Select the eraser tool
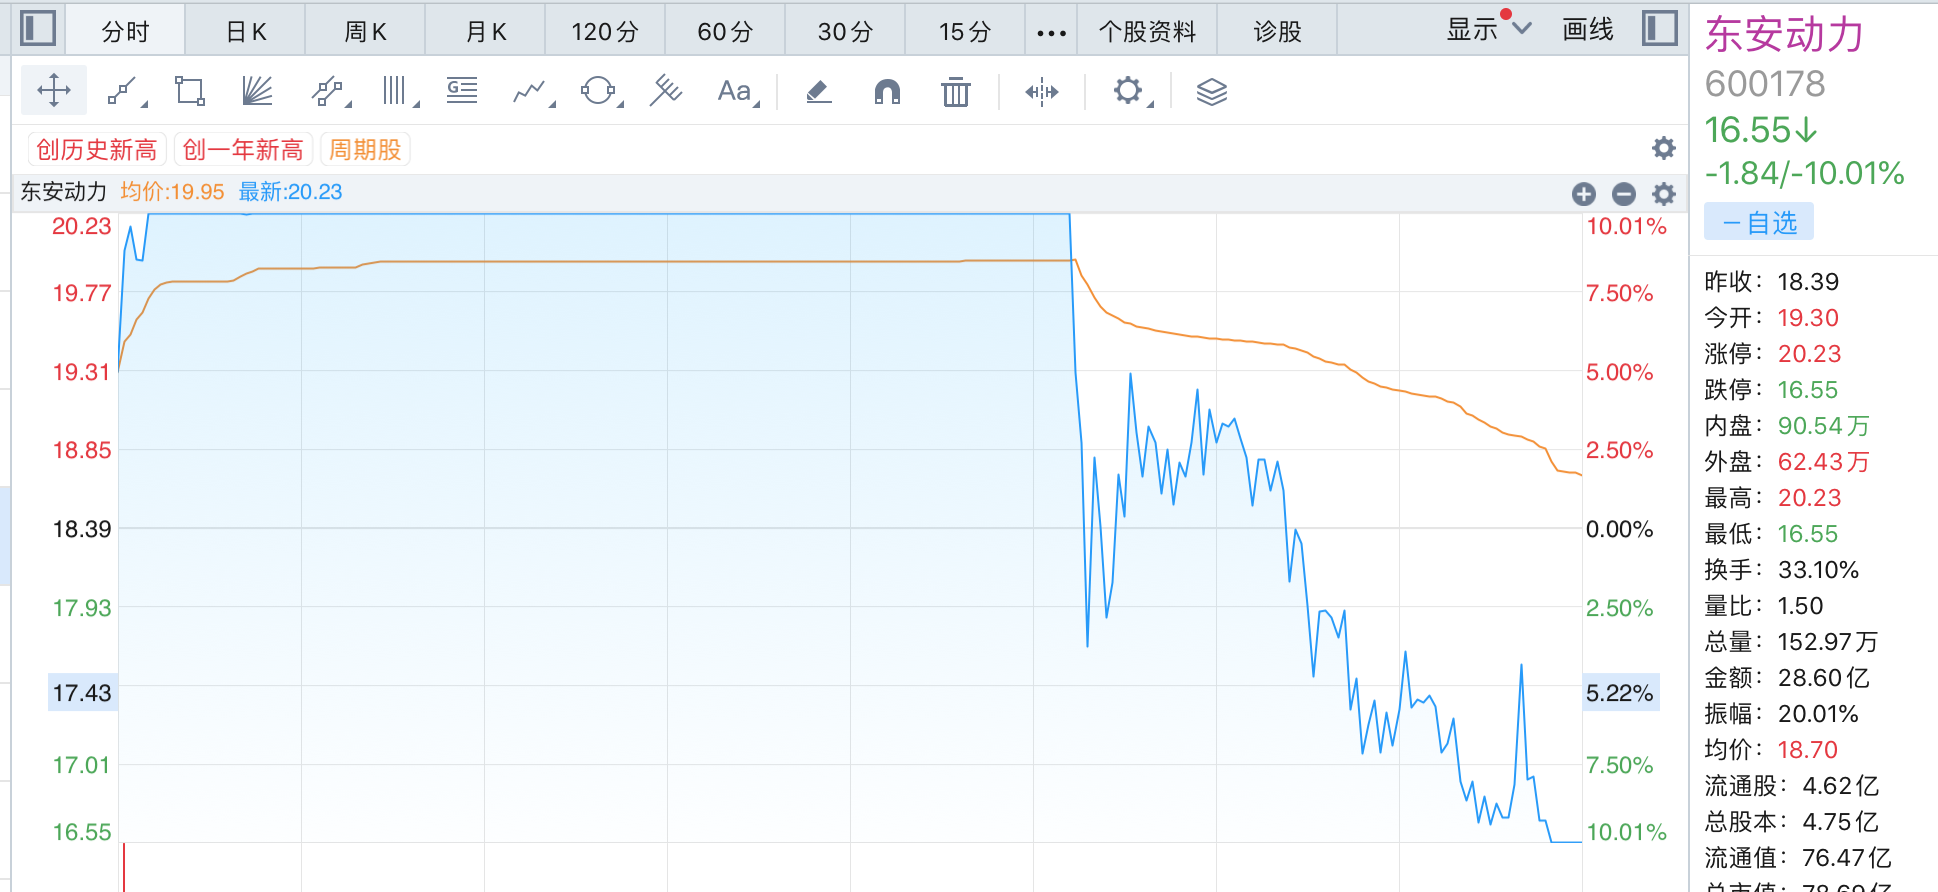This screenshot has width=1938, height=892. 818,92
